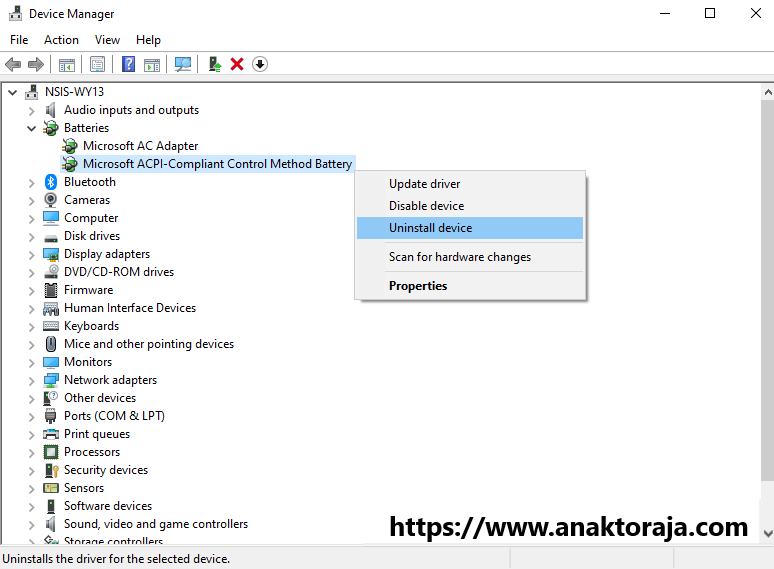Open Properties toolbar icon
This screenshot has width=774, height=569.
coord(97,64)
